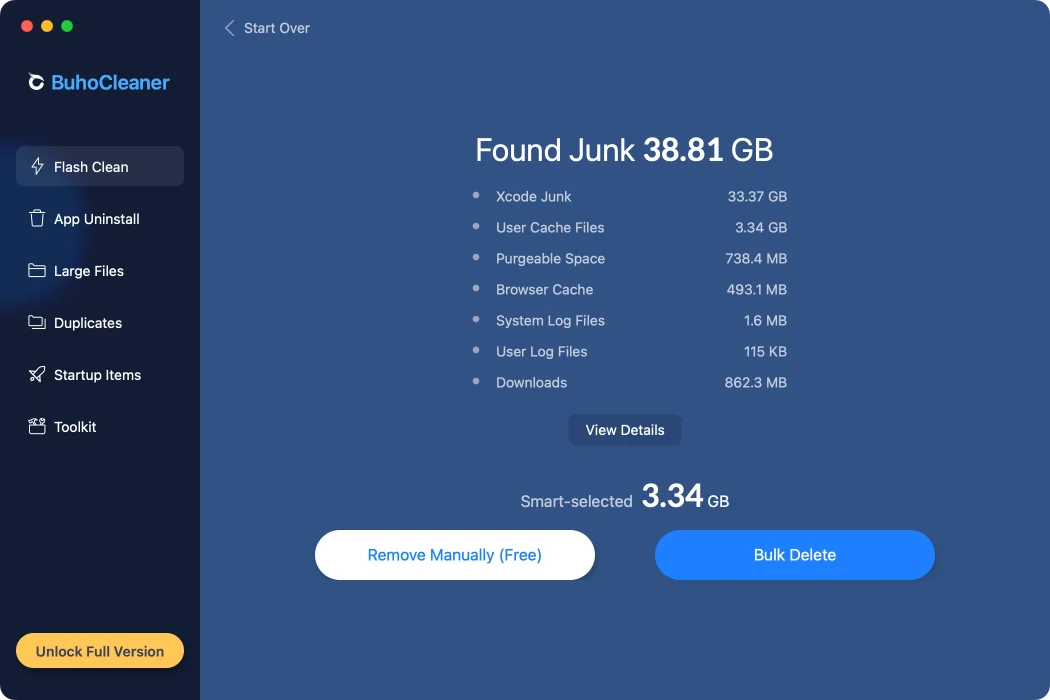1050x700 pixels.
Task: Click the Bulk Delete button
Action: point(795,555)
